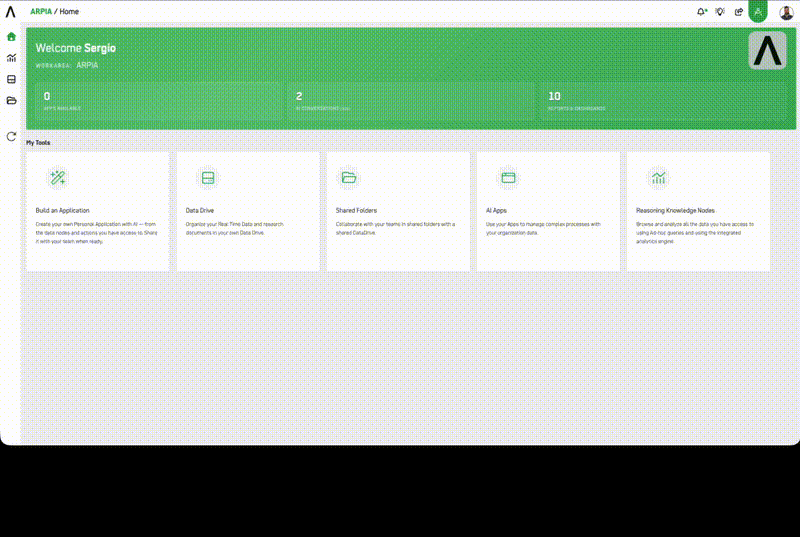Image resolution: width=800 pixels, height=537 pixels.
Task: Click the AI Apps description text
Action: tap(543, 228)
